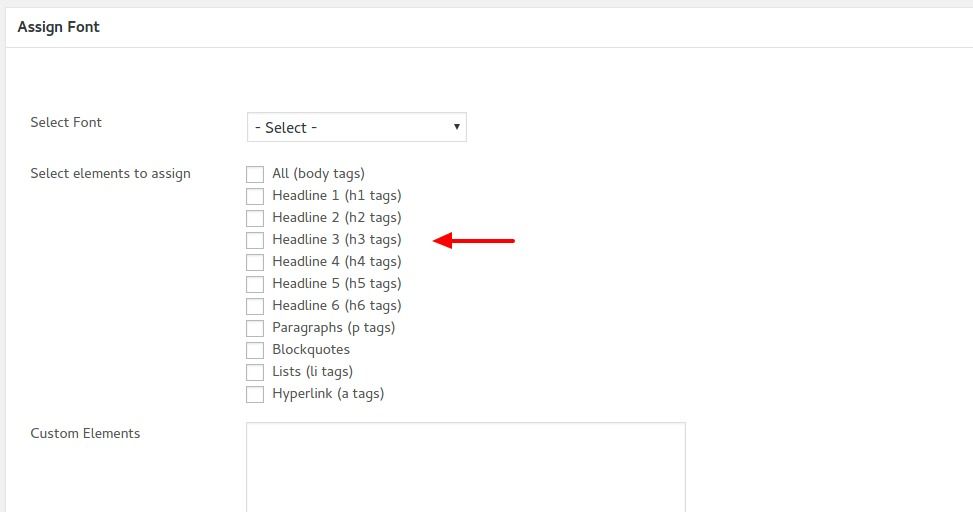The width and height of the screenshot is (973, 512).
Task: Select the Headline 3 (h3 tags) checkbox
Action: (255, 240)
